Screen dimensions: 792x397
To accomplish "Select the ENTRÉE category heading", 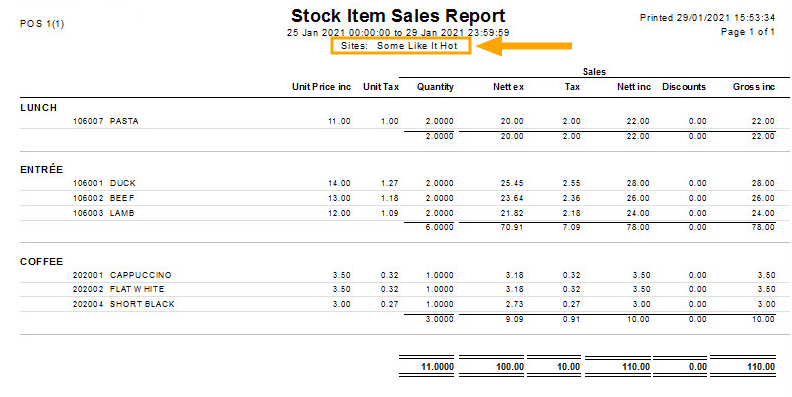I will pos(41,170).
